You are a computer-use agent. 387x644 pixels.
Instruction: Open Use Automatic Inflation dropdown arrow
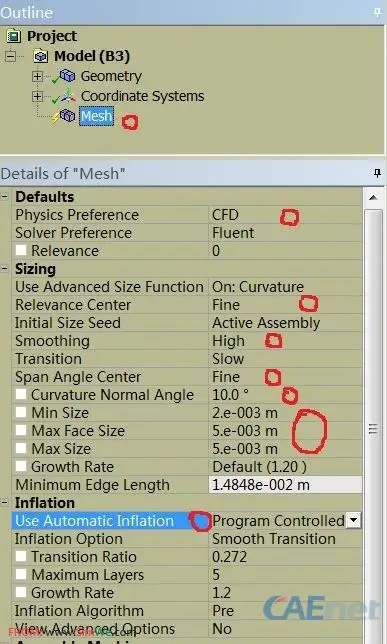[x=353, y=521]
